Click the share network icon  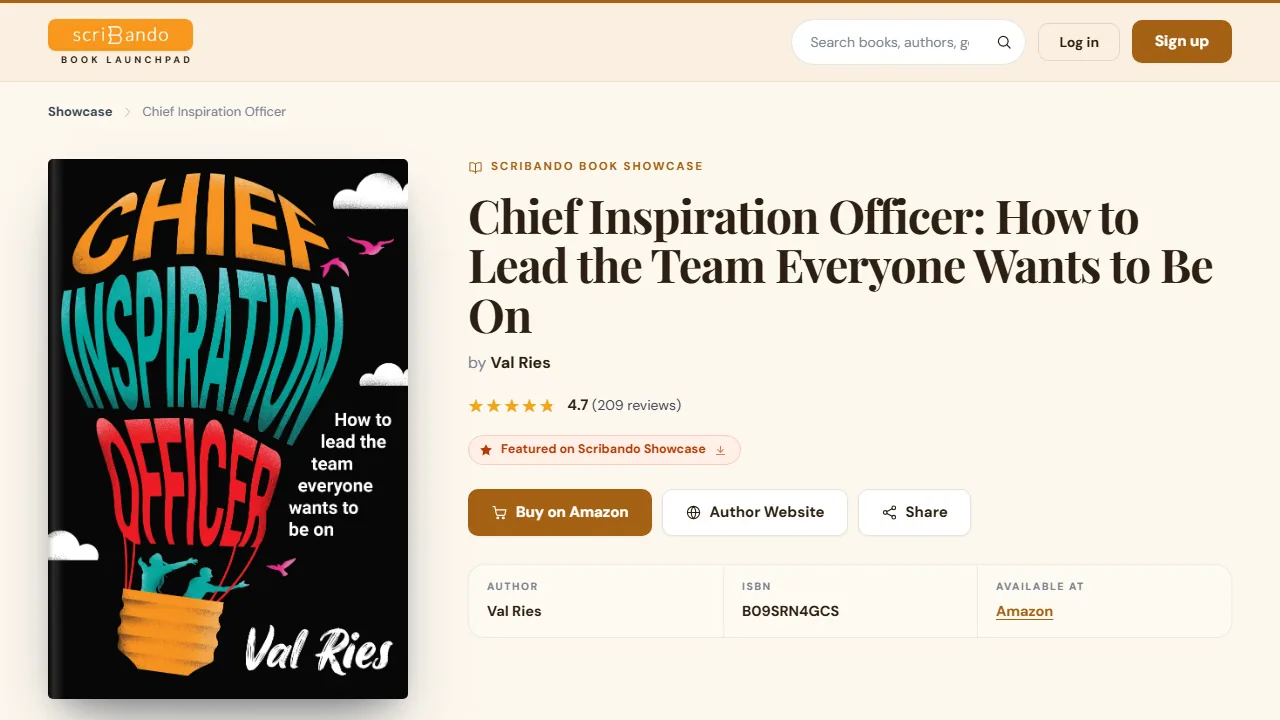889,513
